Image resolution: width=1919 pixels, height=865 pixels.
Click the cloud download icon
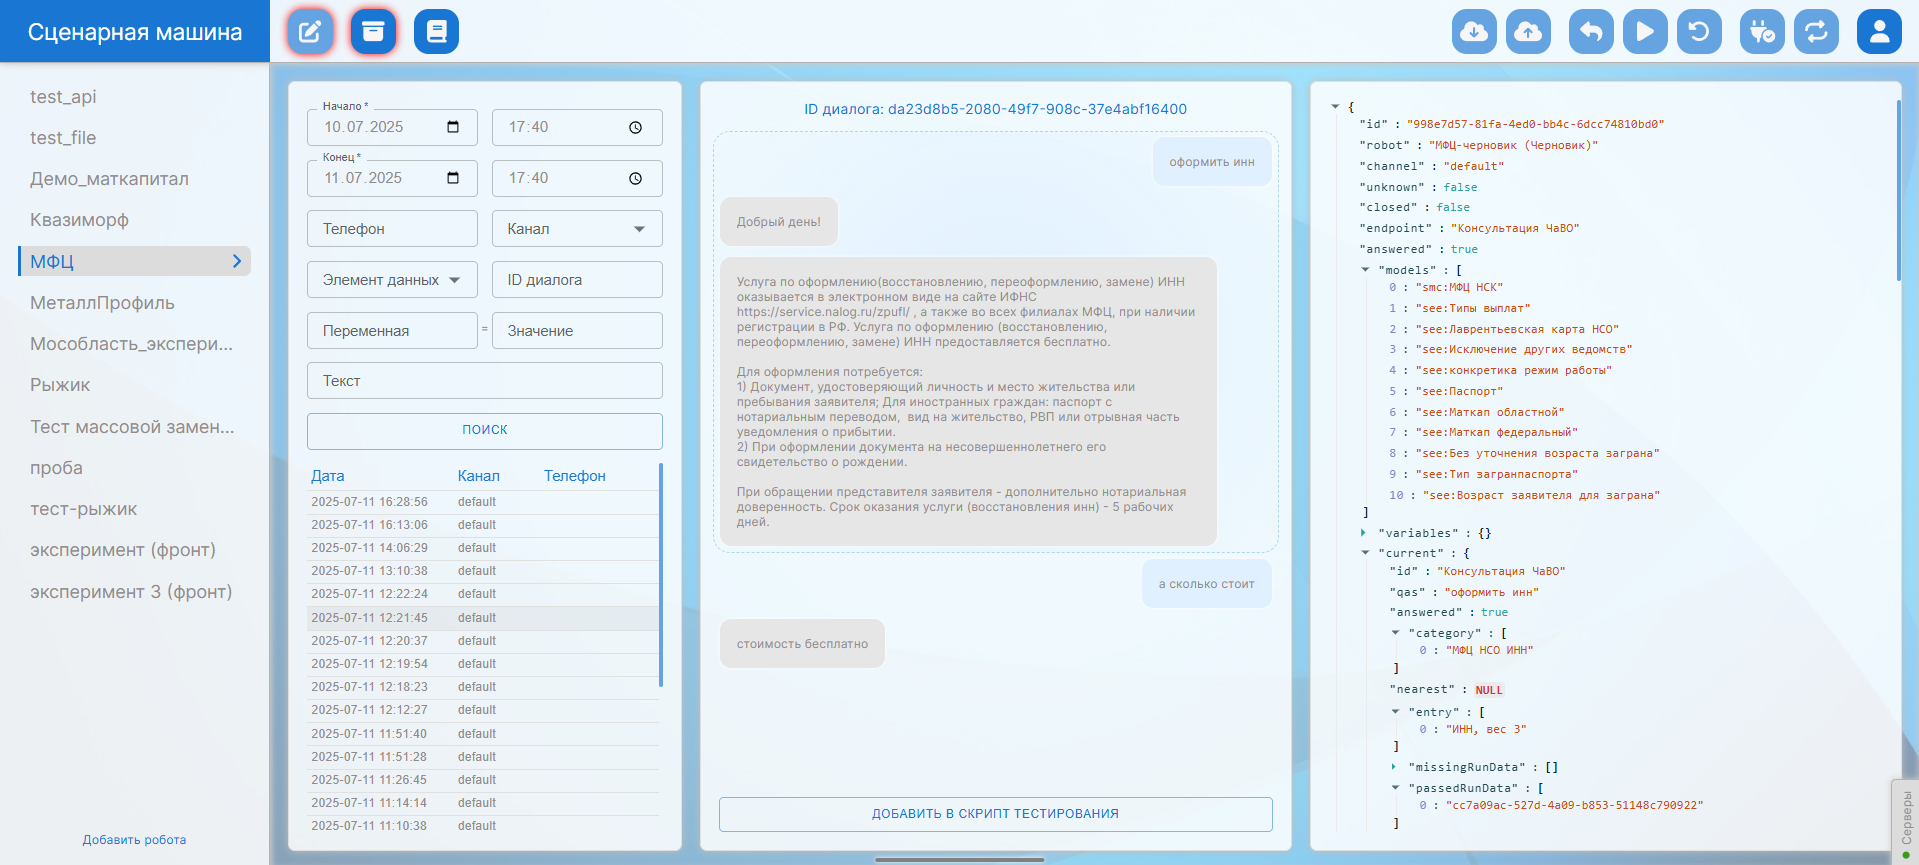click(1473, 32)
